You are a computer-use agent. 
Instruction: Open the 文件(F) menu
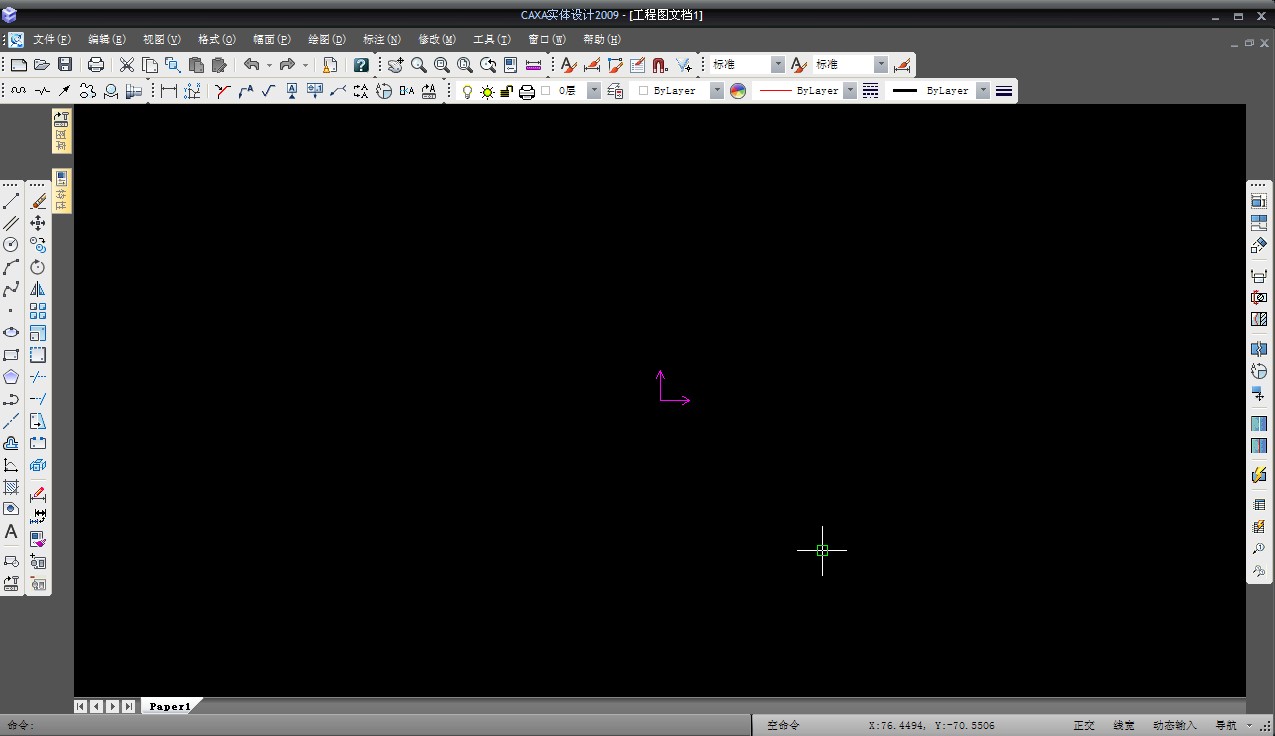52,40
